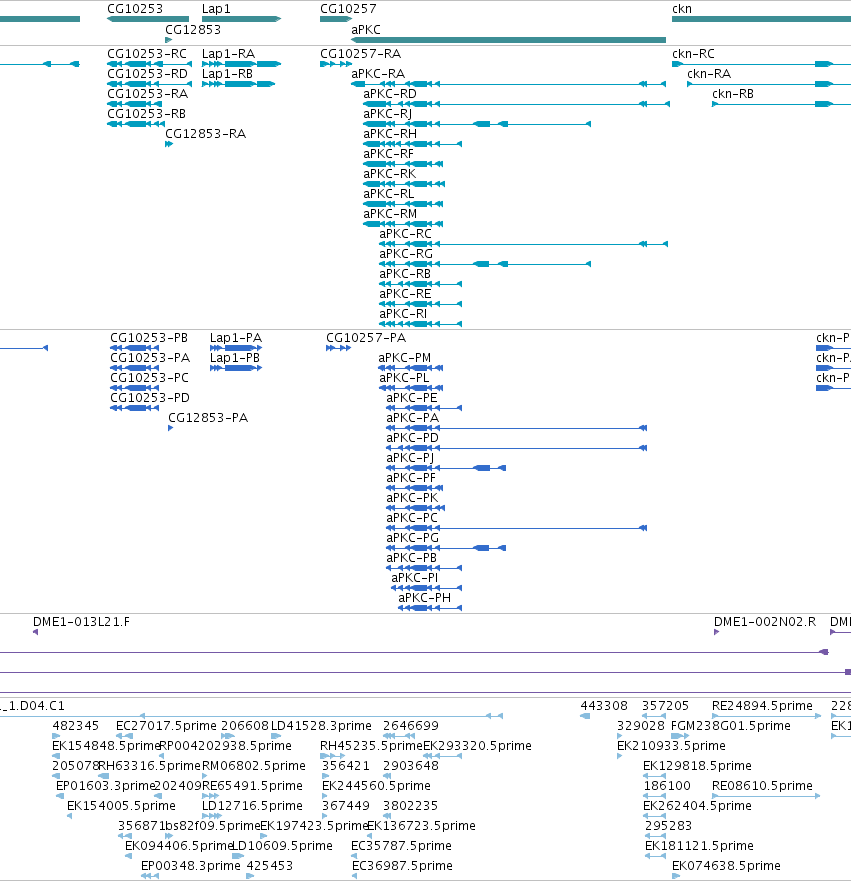Select protein aPKC-PK
The image size is (851, 881).
pyautogui.click(x=416, y=508)
